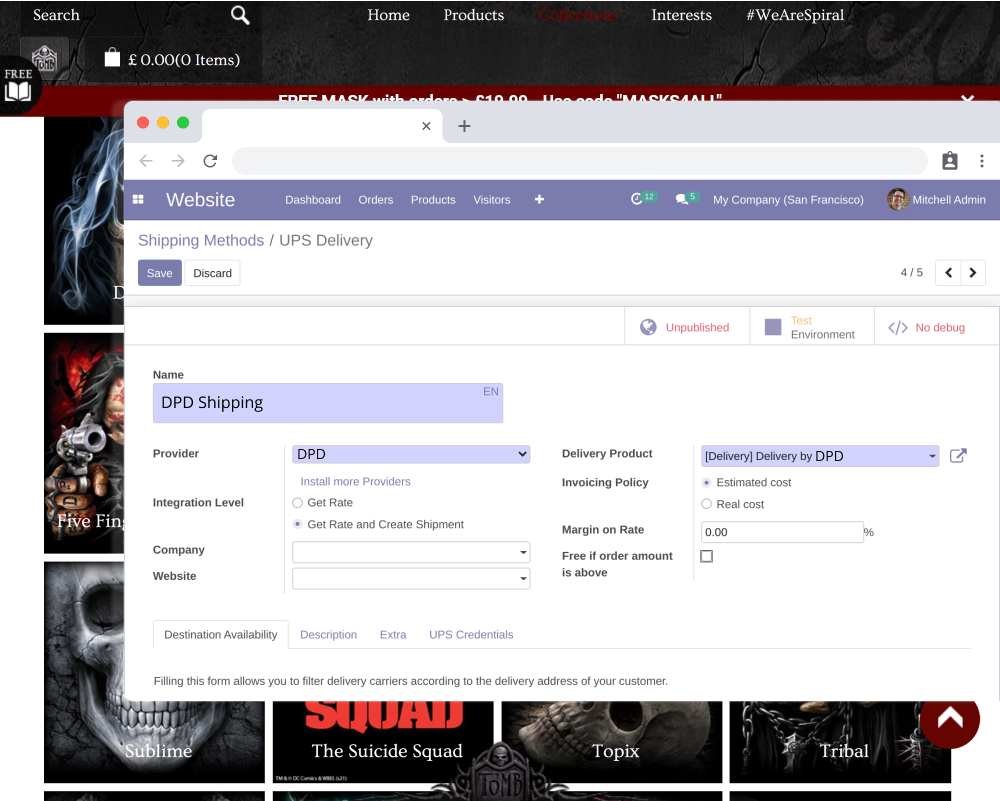Close the current browser tab
Viewport: 1000px width, 801px height.
(x=426, y=126)
